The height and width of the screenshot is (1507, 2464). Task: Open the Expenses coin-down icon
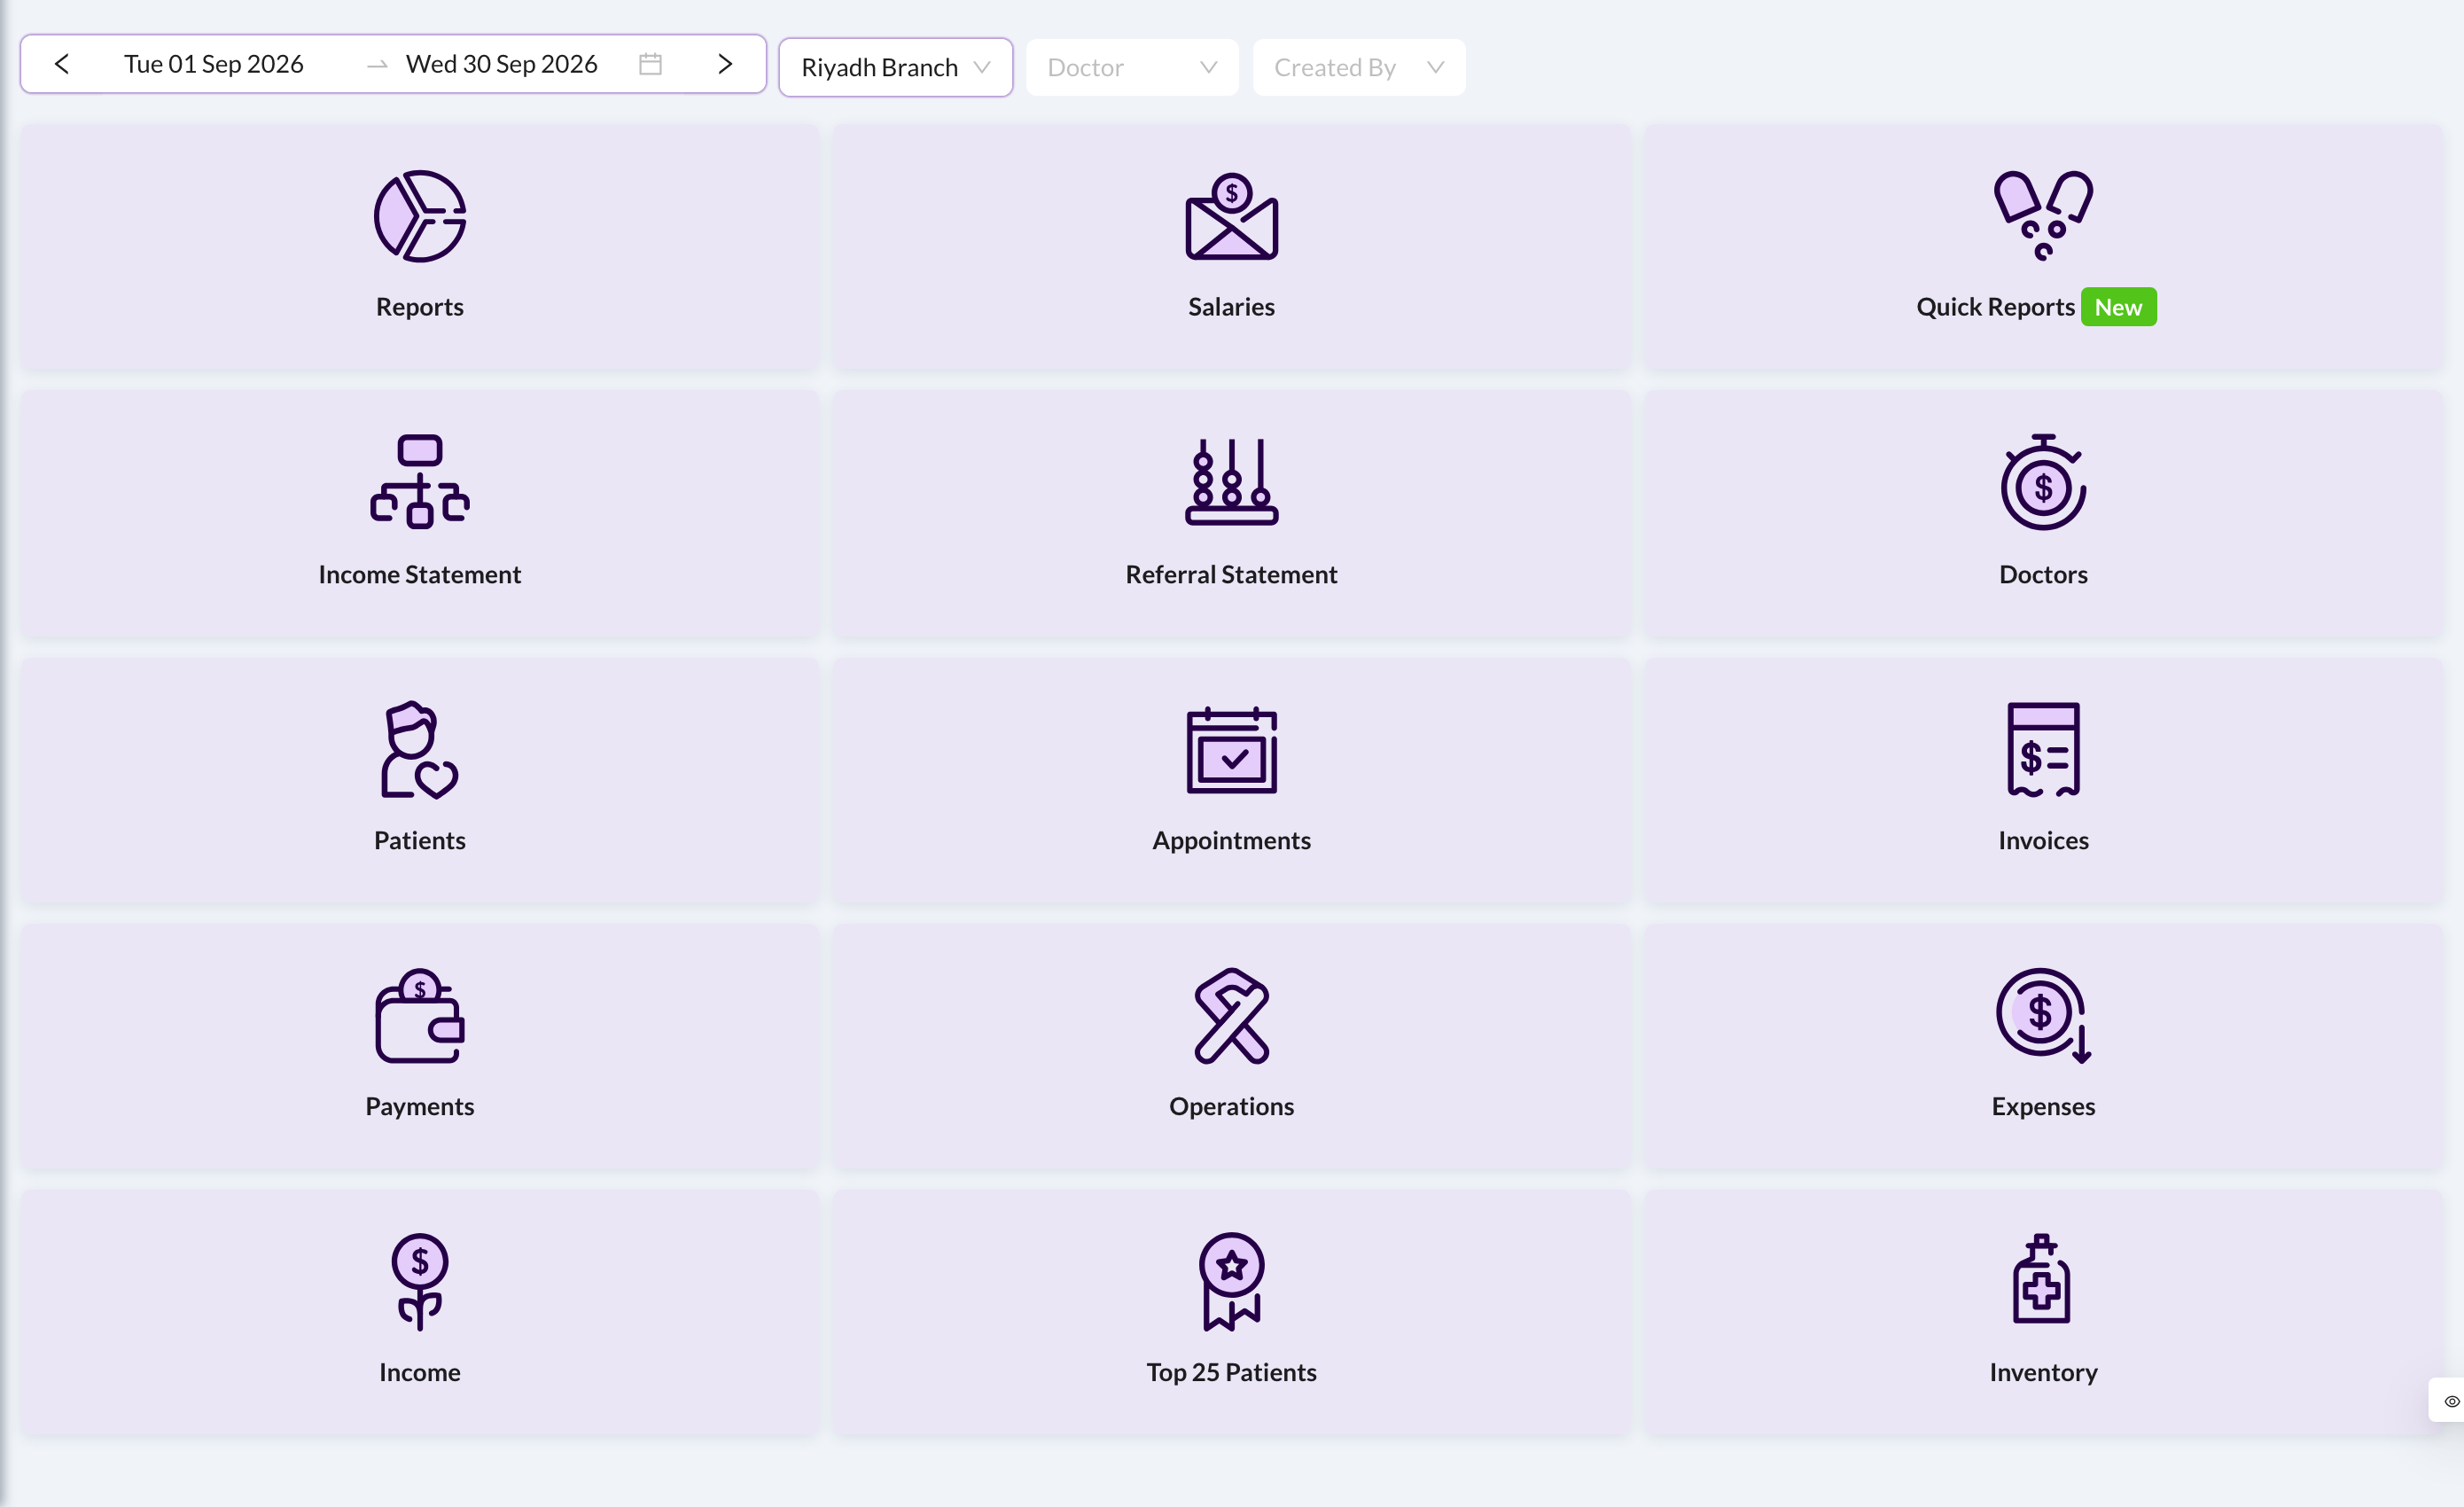[2043, 1015]
